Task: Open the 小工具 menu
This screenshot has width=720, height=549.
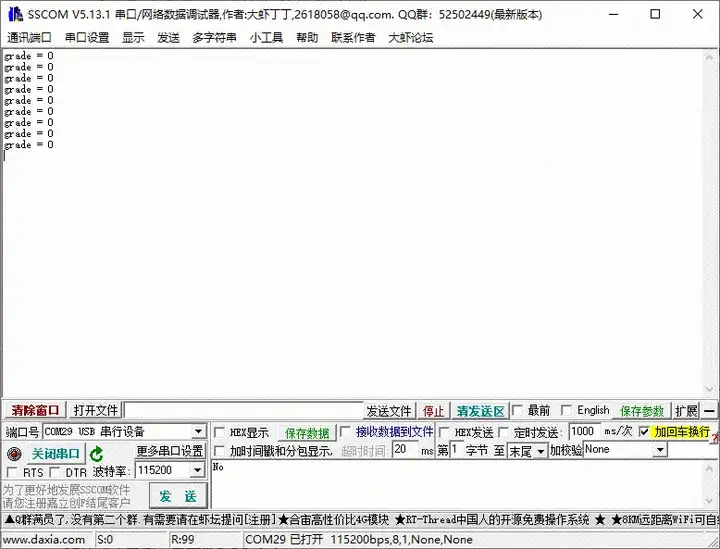Action: (x=266, y=38)
